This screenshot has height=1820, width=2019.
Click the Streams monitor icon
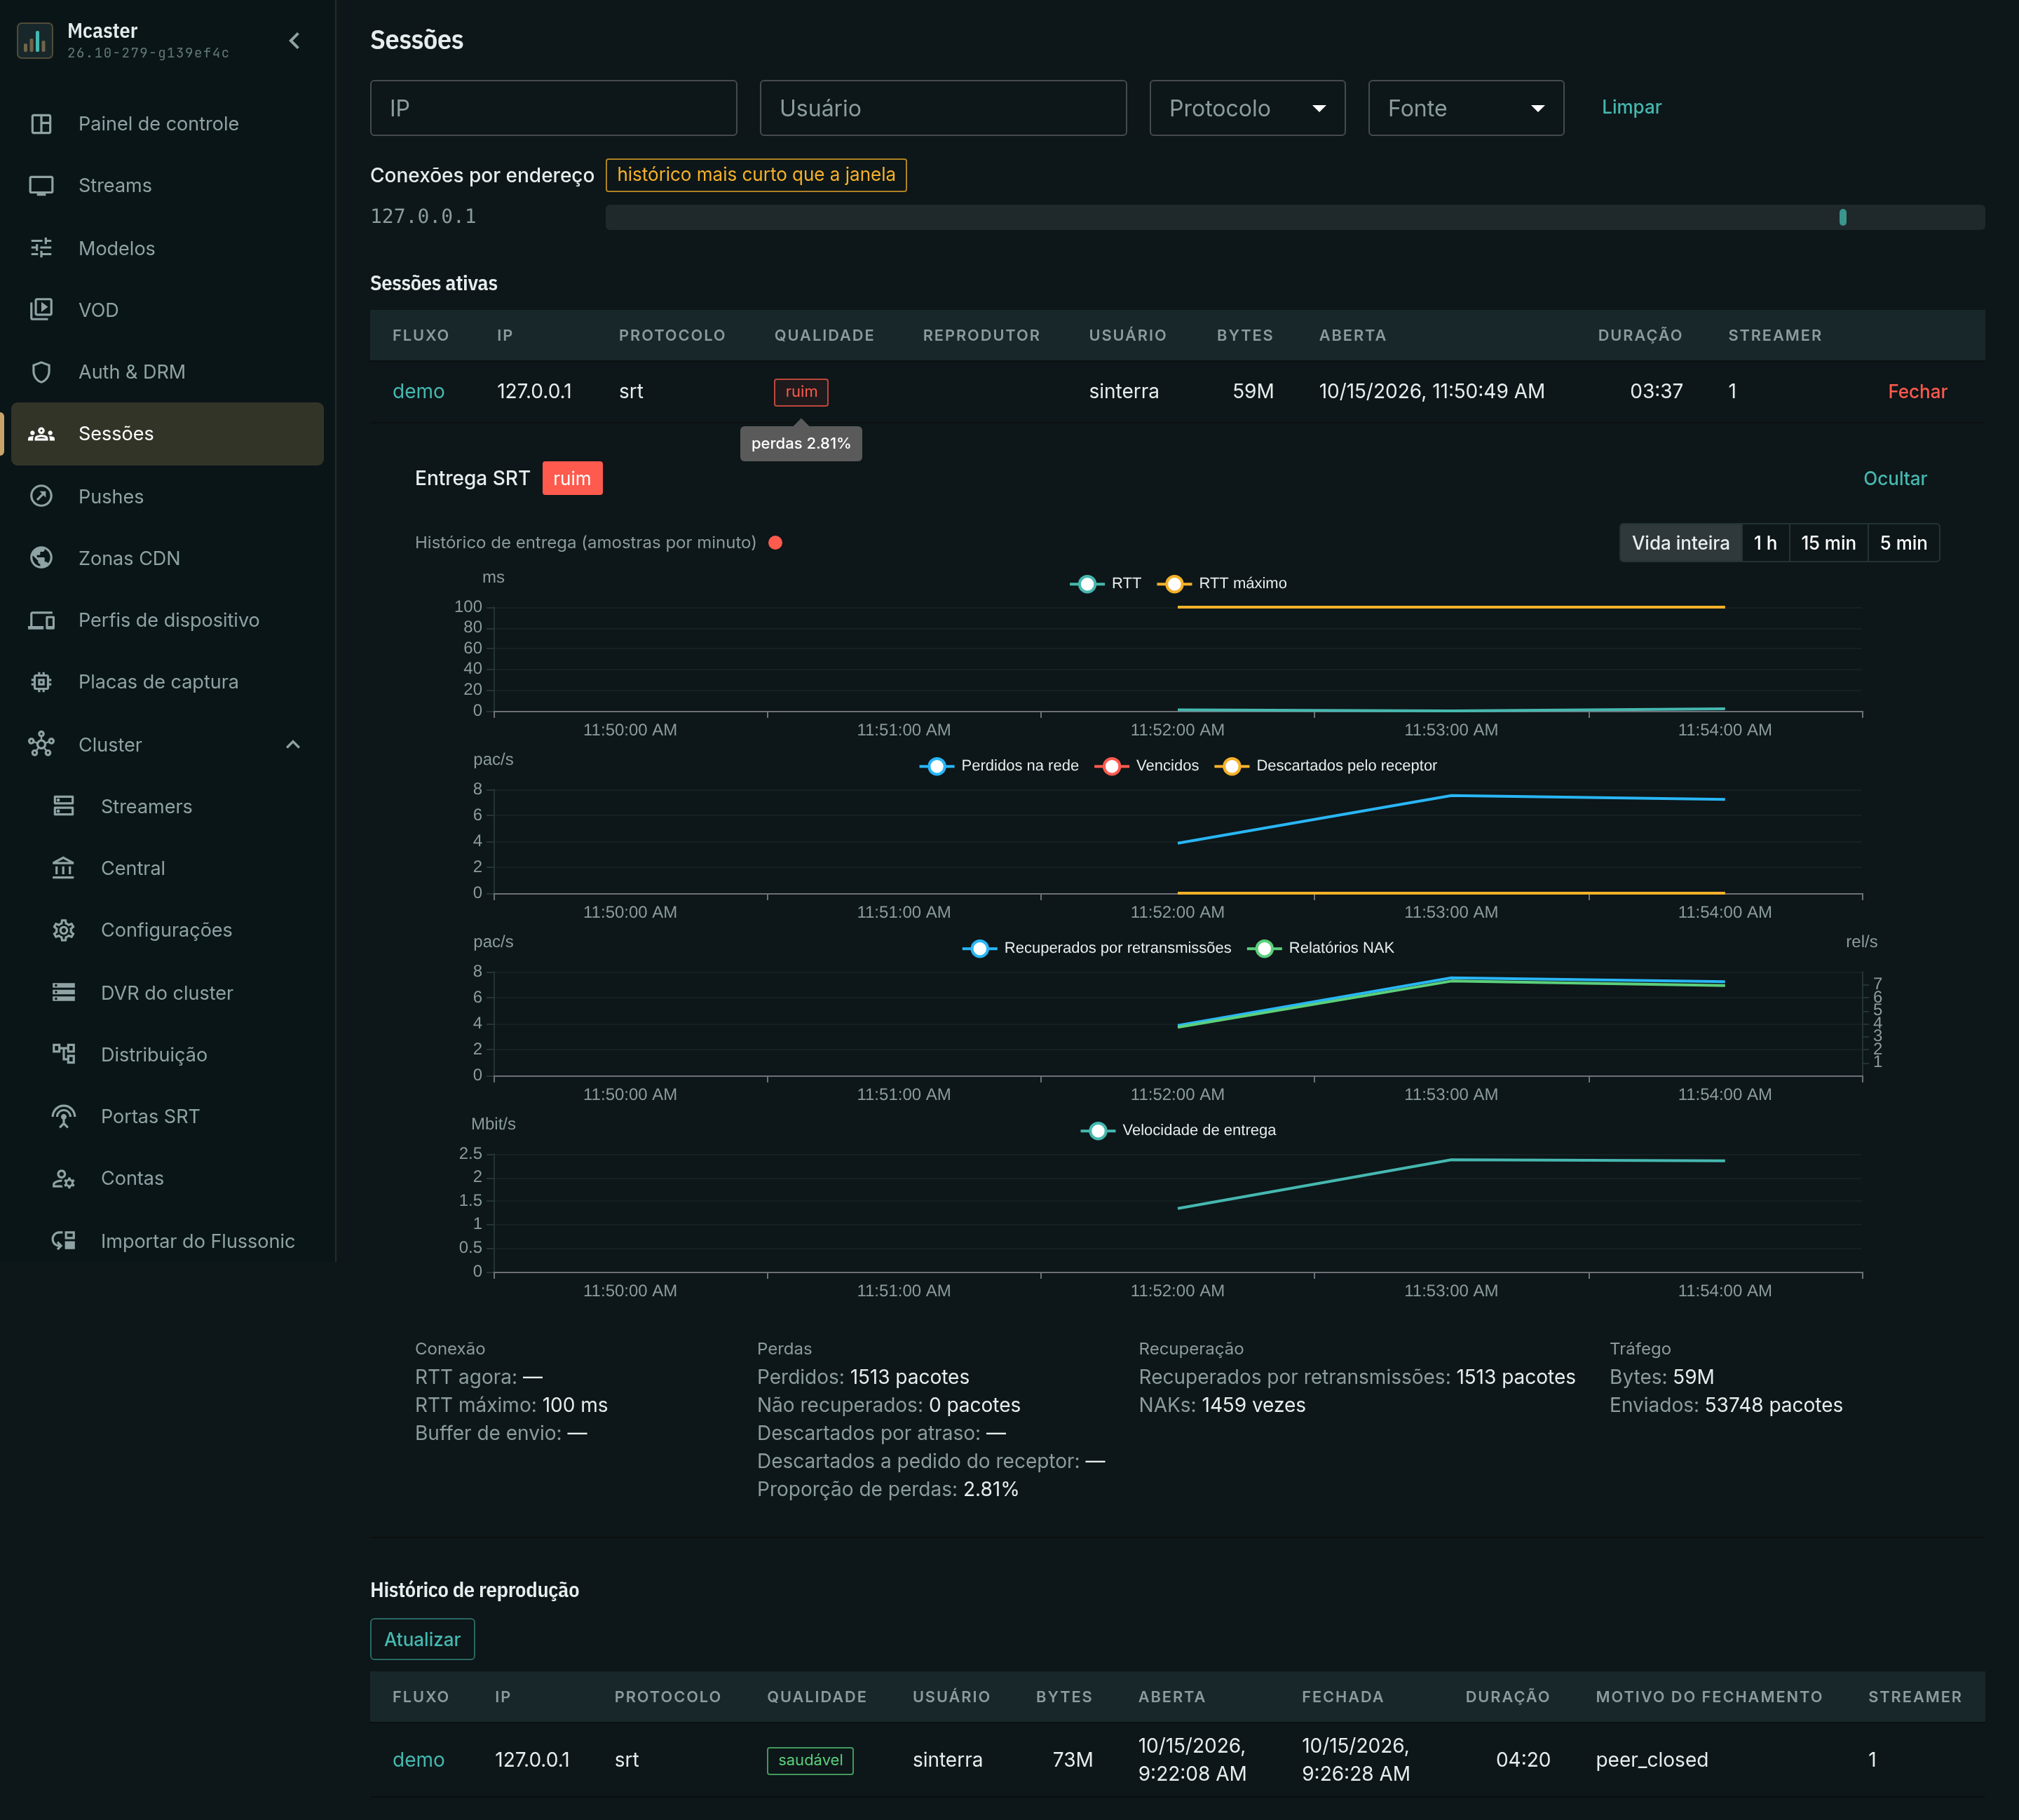(x=41, y=186)
